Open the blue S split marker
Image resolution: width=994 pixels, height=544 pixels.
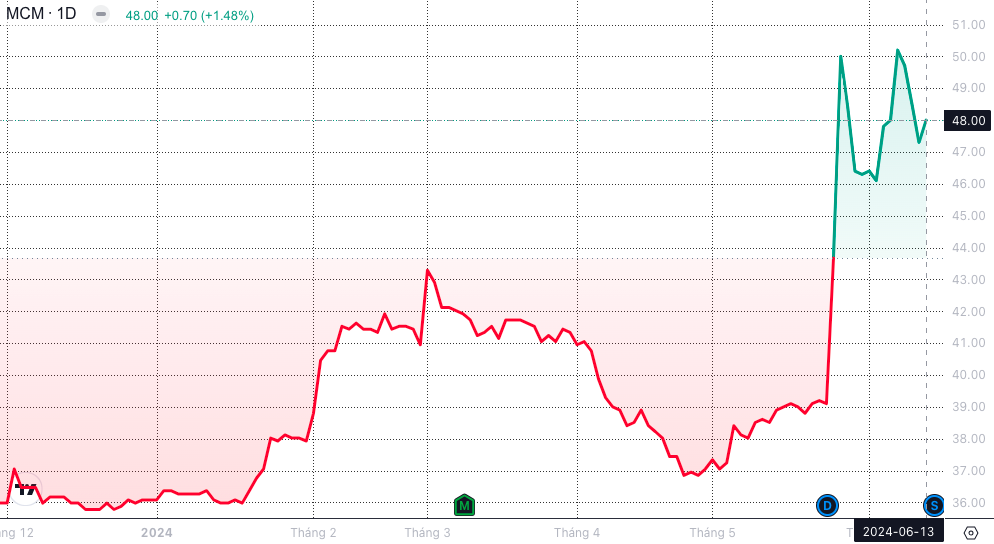pos(934,505)
